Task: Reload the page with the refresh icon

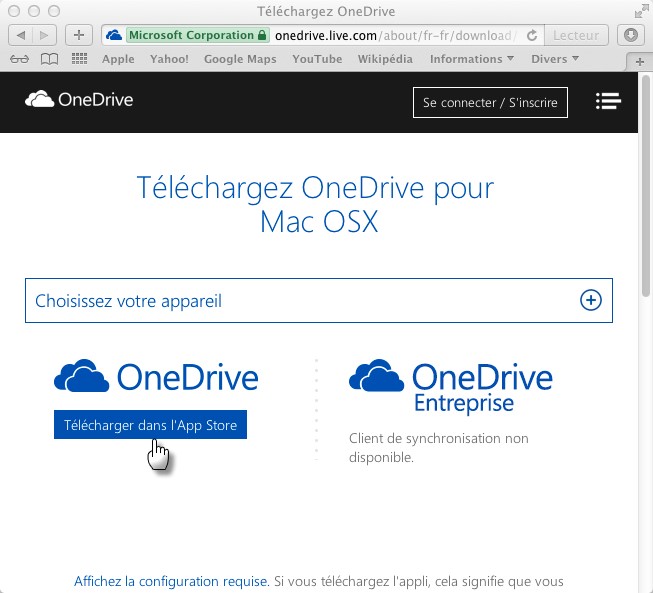Action: click(531, 35)
